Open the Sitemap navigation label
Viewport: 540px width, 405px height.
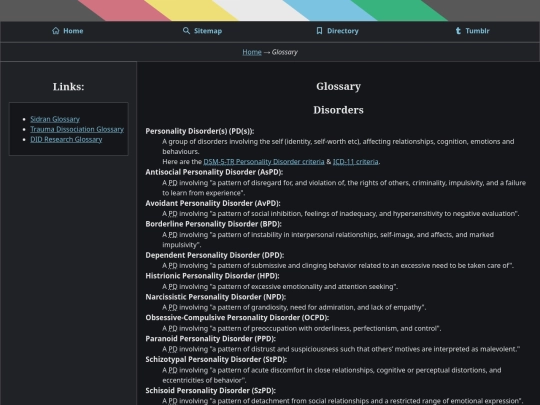point(208,31)
